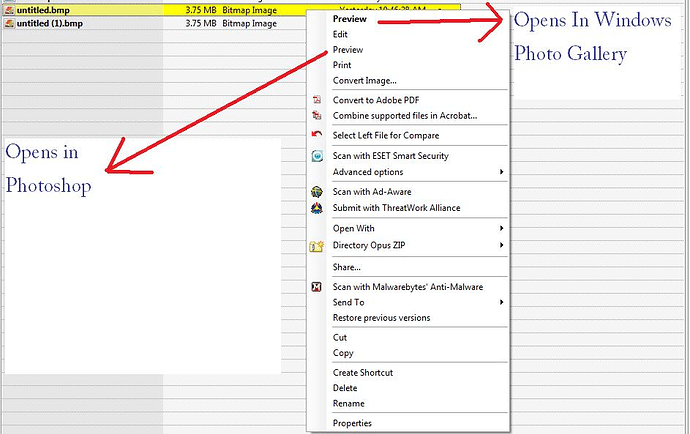Expand the Send To submenu arrow

[x=501, y=302]
